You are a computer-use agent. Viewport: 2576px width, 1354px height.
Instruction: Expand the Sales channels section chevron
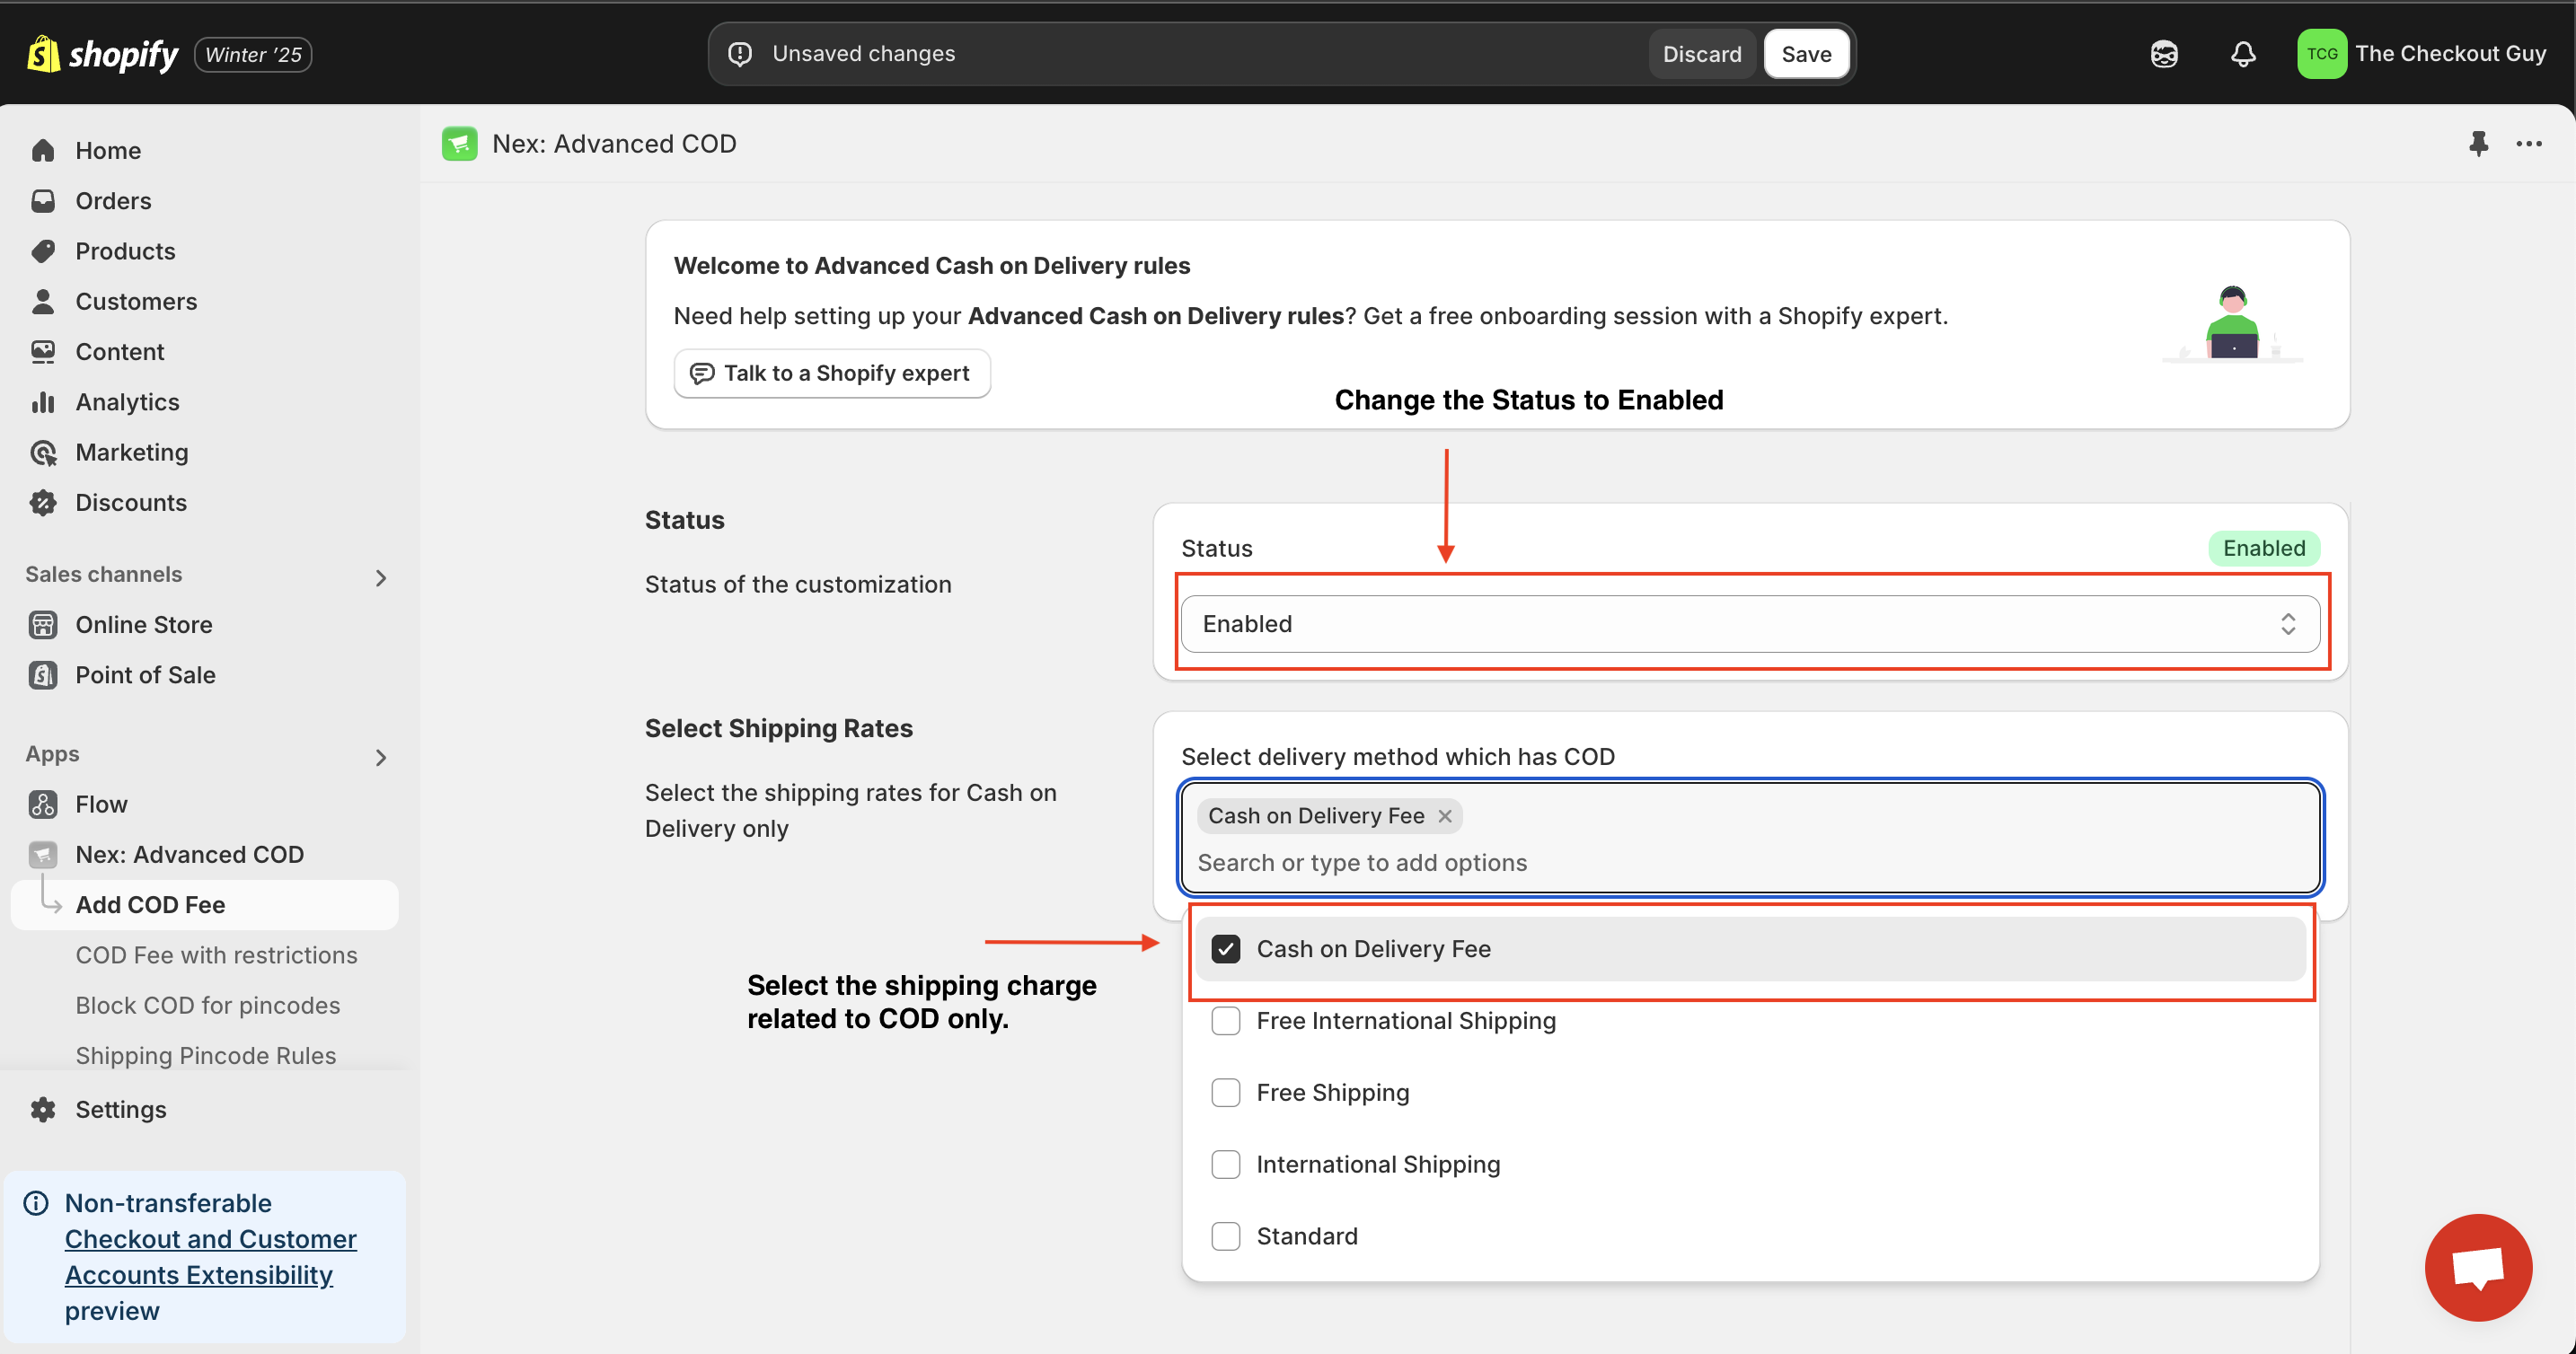pyautogui.click(x=382, y=576)
